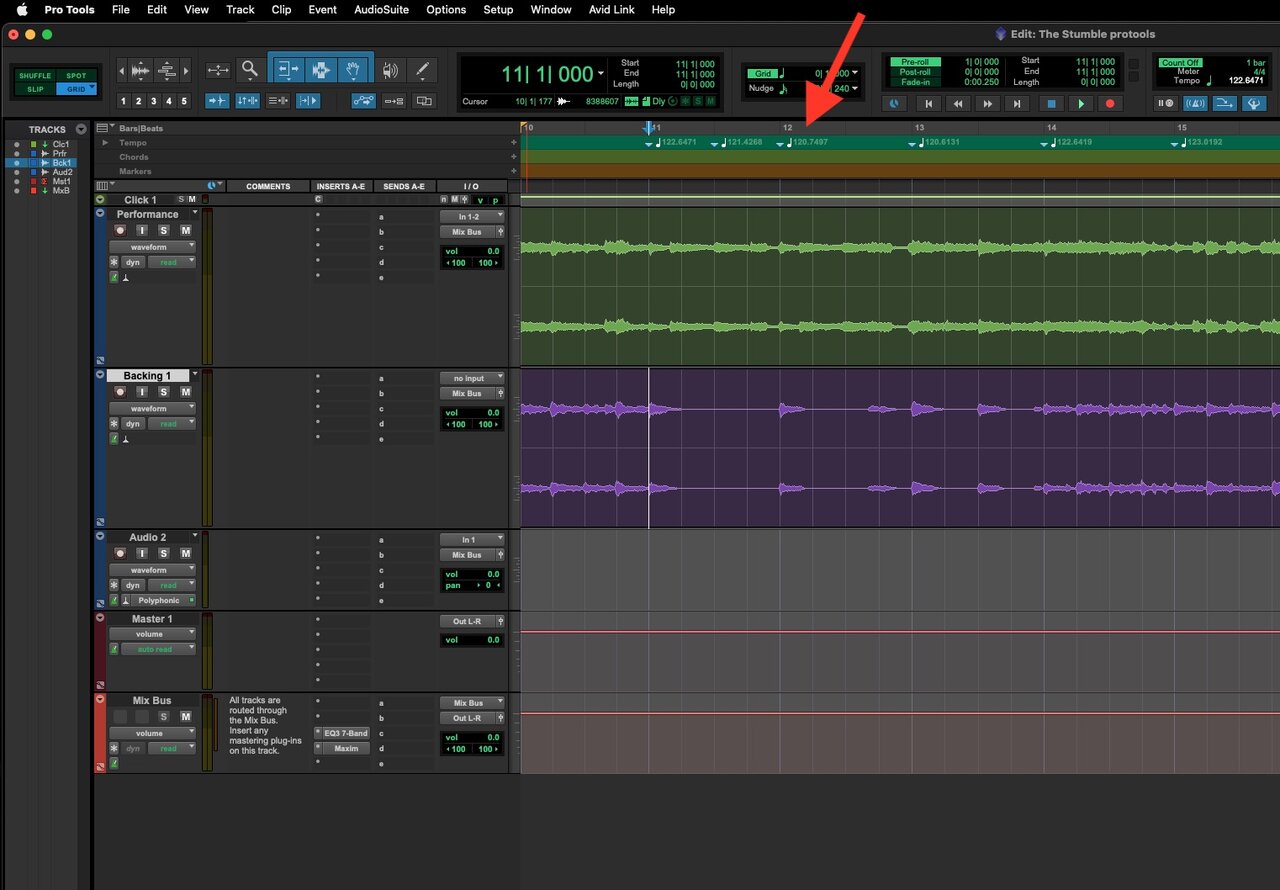Record-enable the Audio 2 track
The height and width of the screenshot is (890, 1280).
point(120,554)
